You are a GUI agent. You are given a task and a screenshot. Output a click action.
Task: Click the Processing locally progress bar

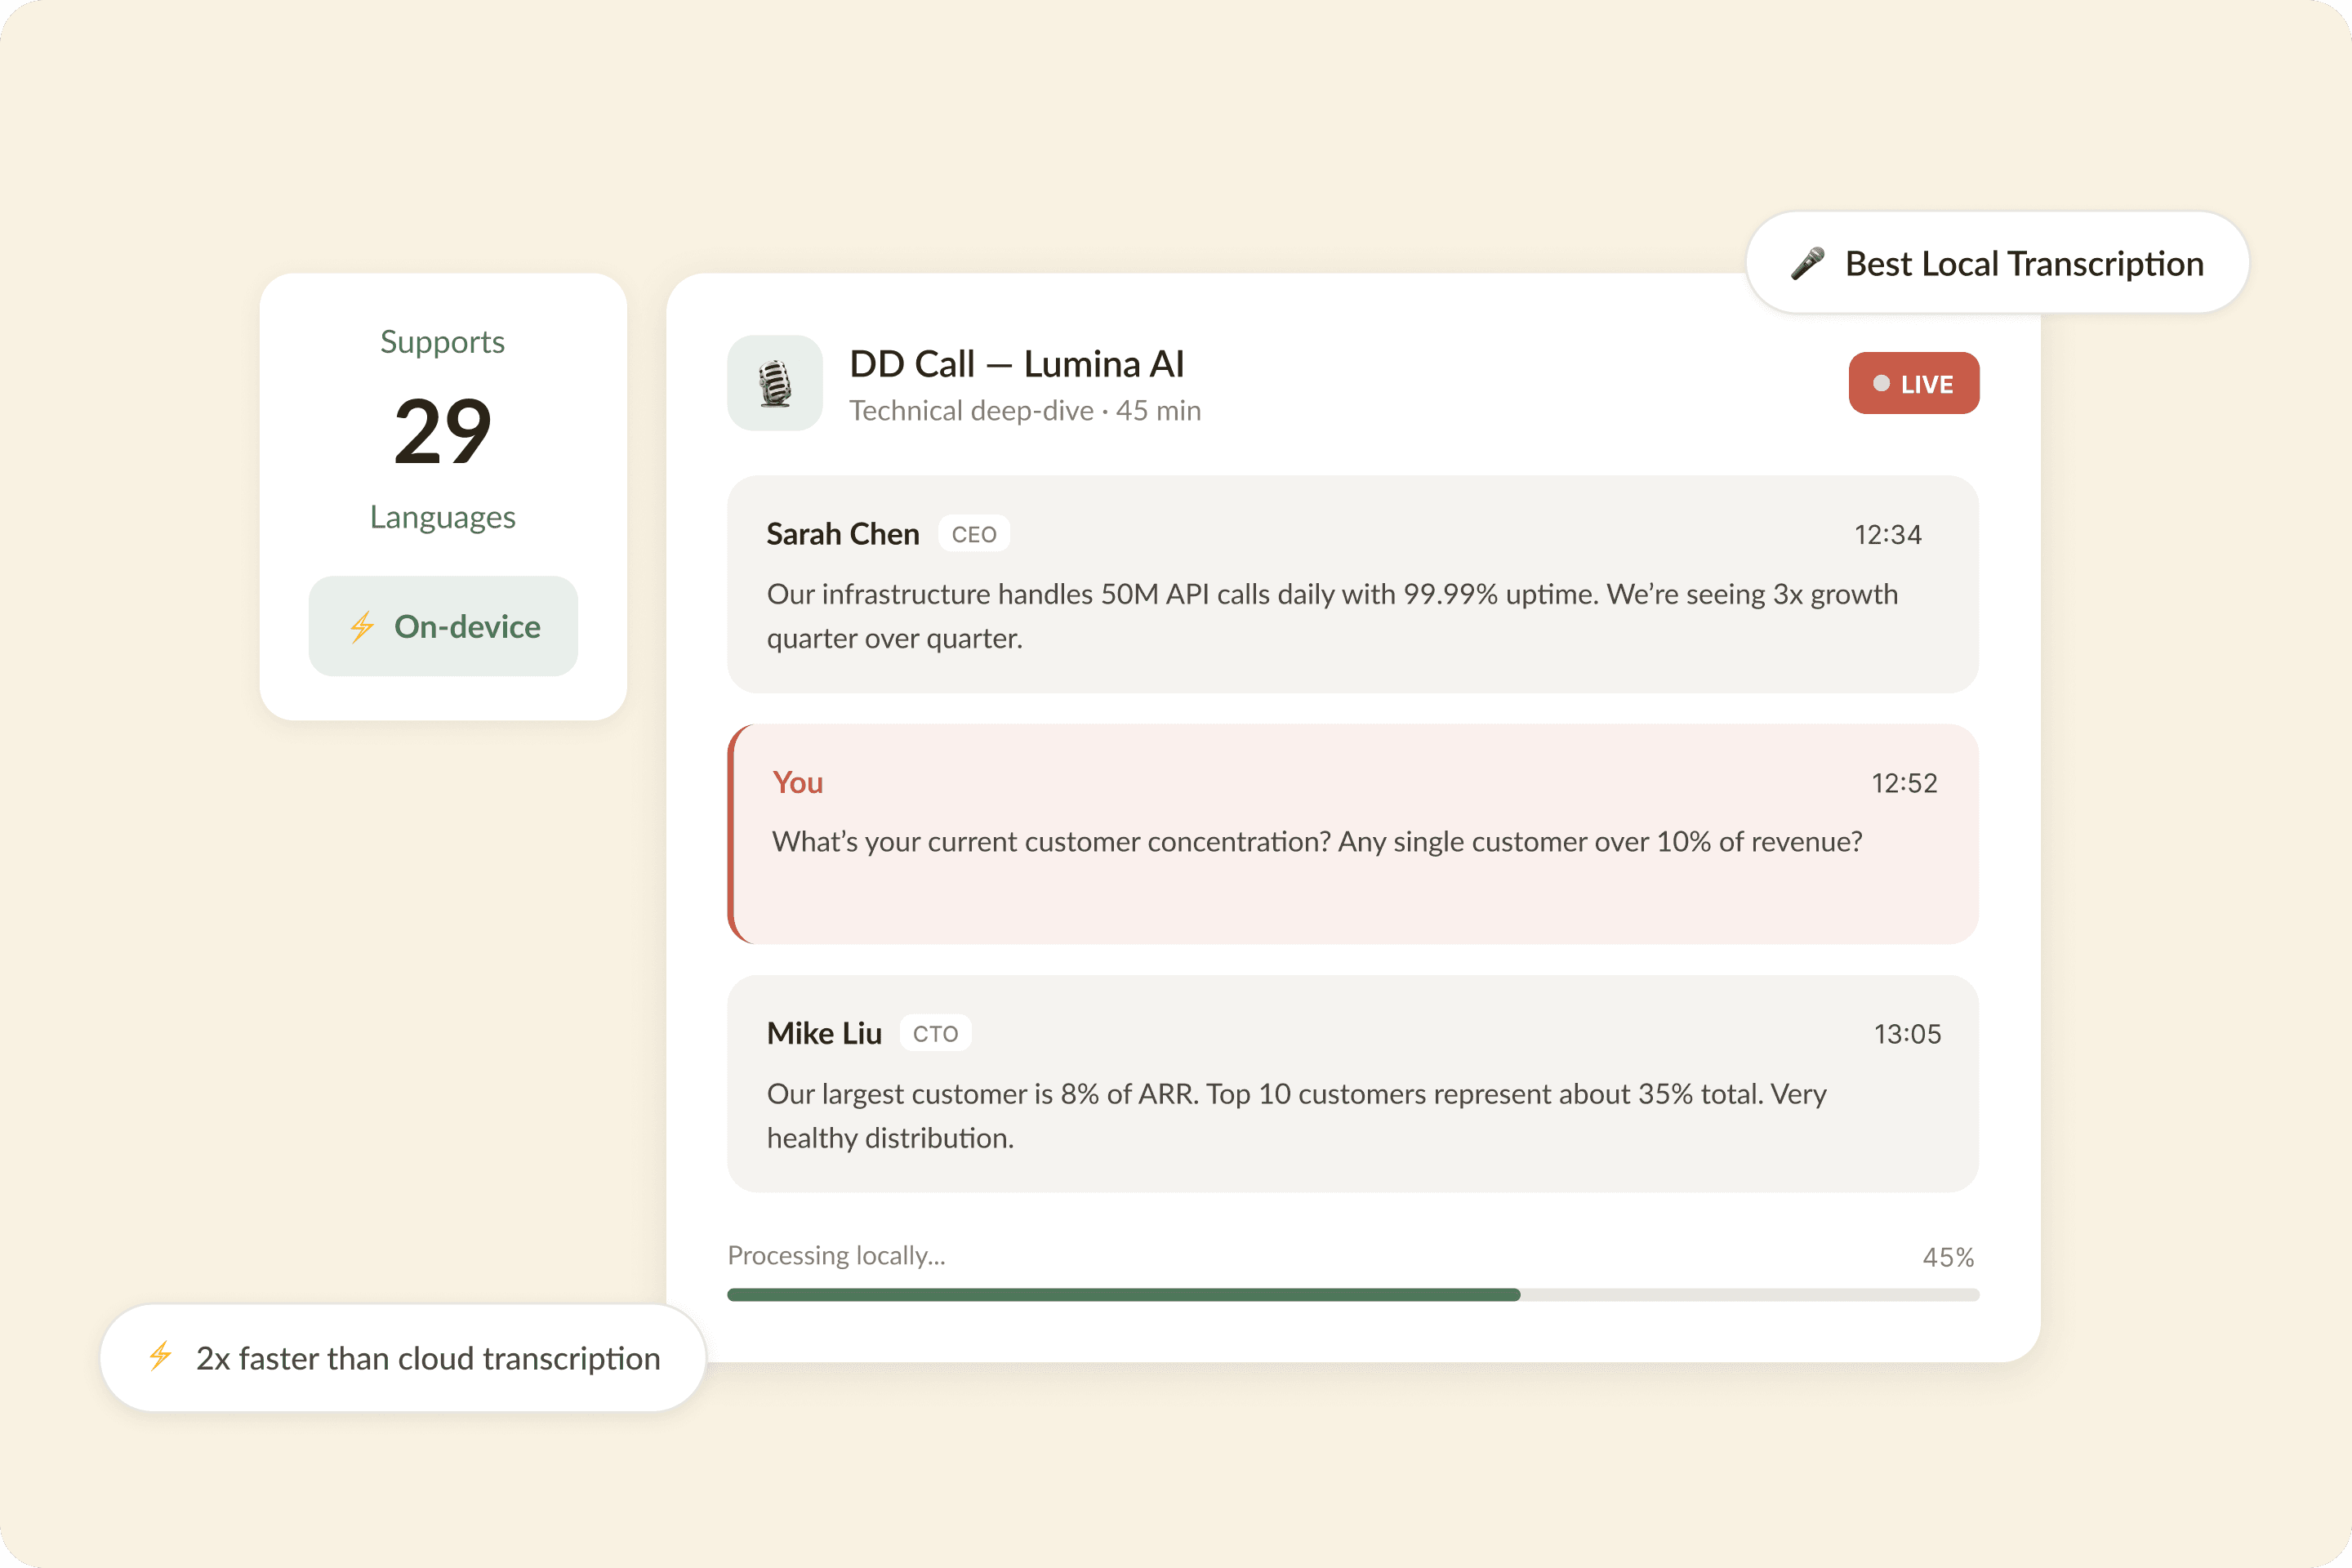click(x=1352, y=1295)
